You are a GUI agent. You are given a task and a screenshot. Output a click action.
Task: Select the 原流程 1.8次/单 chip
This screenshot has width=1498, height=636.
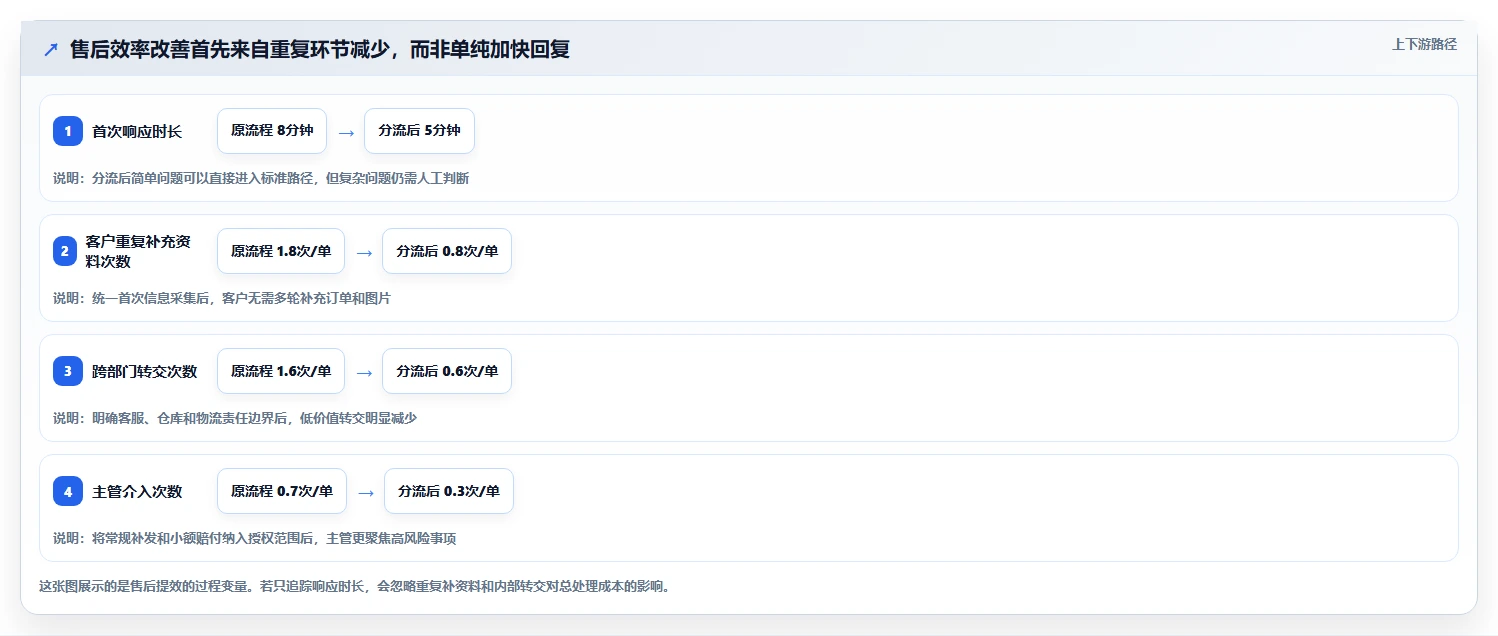(281, 251)
